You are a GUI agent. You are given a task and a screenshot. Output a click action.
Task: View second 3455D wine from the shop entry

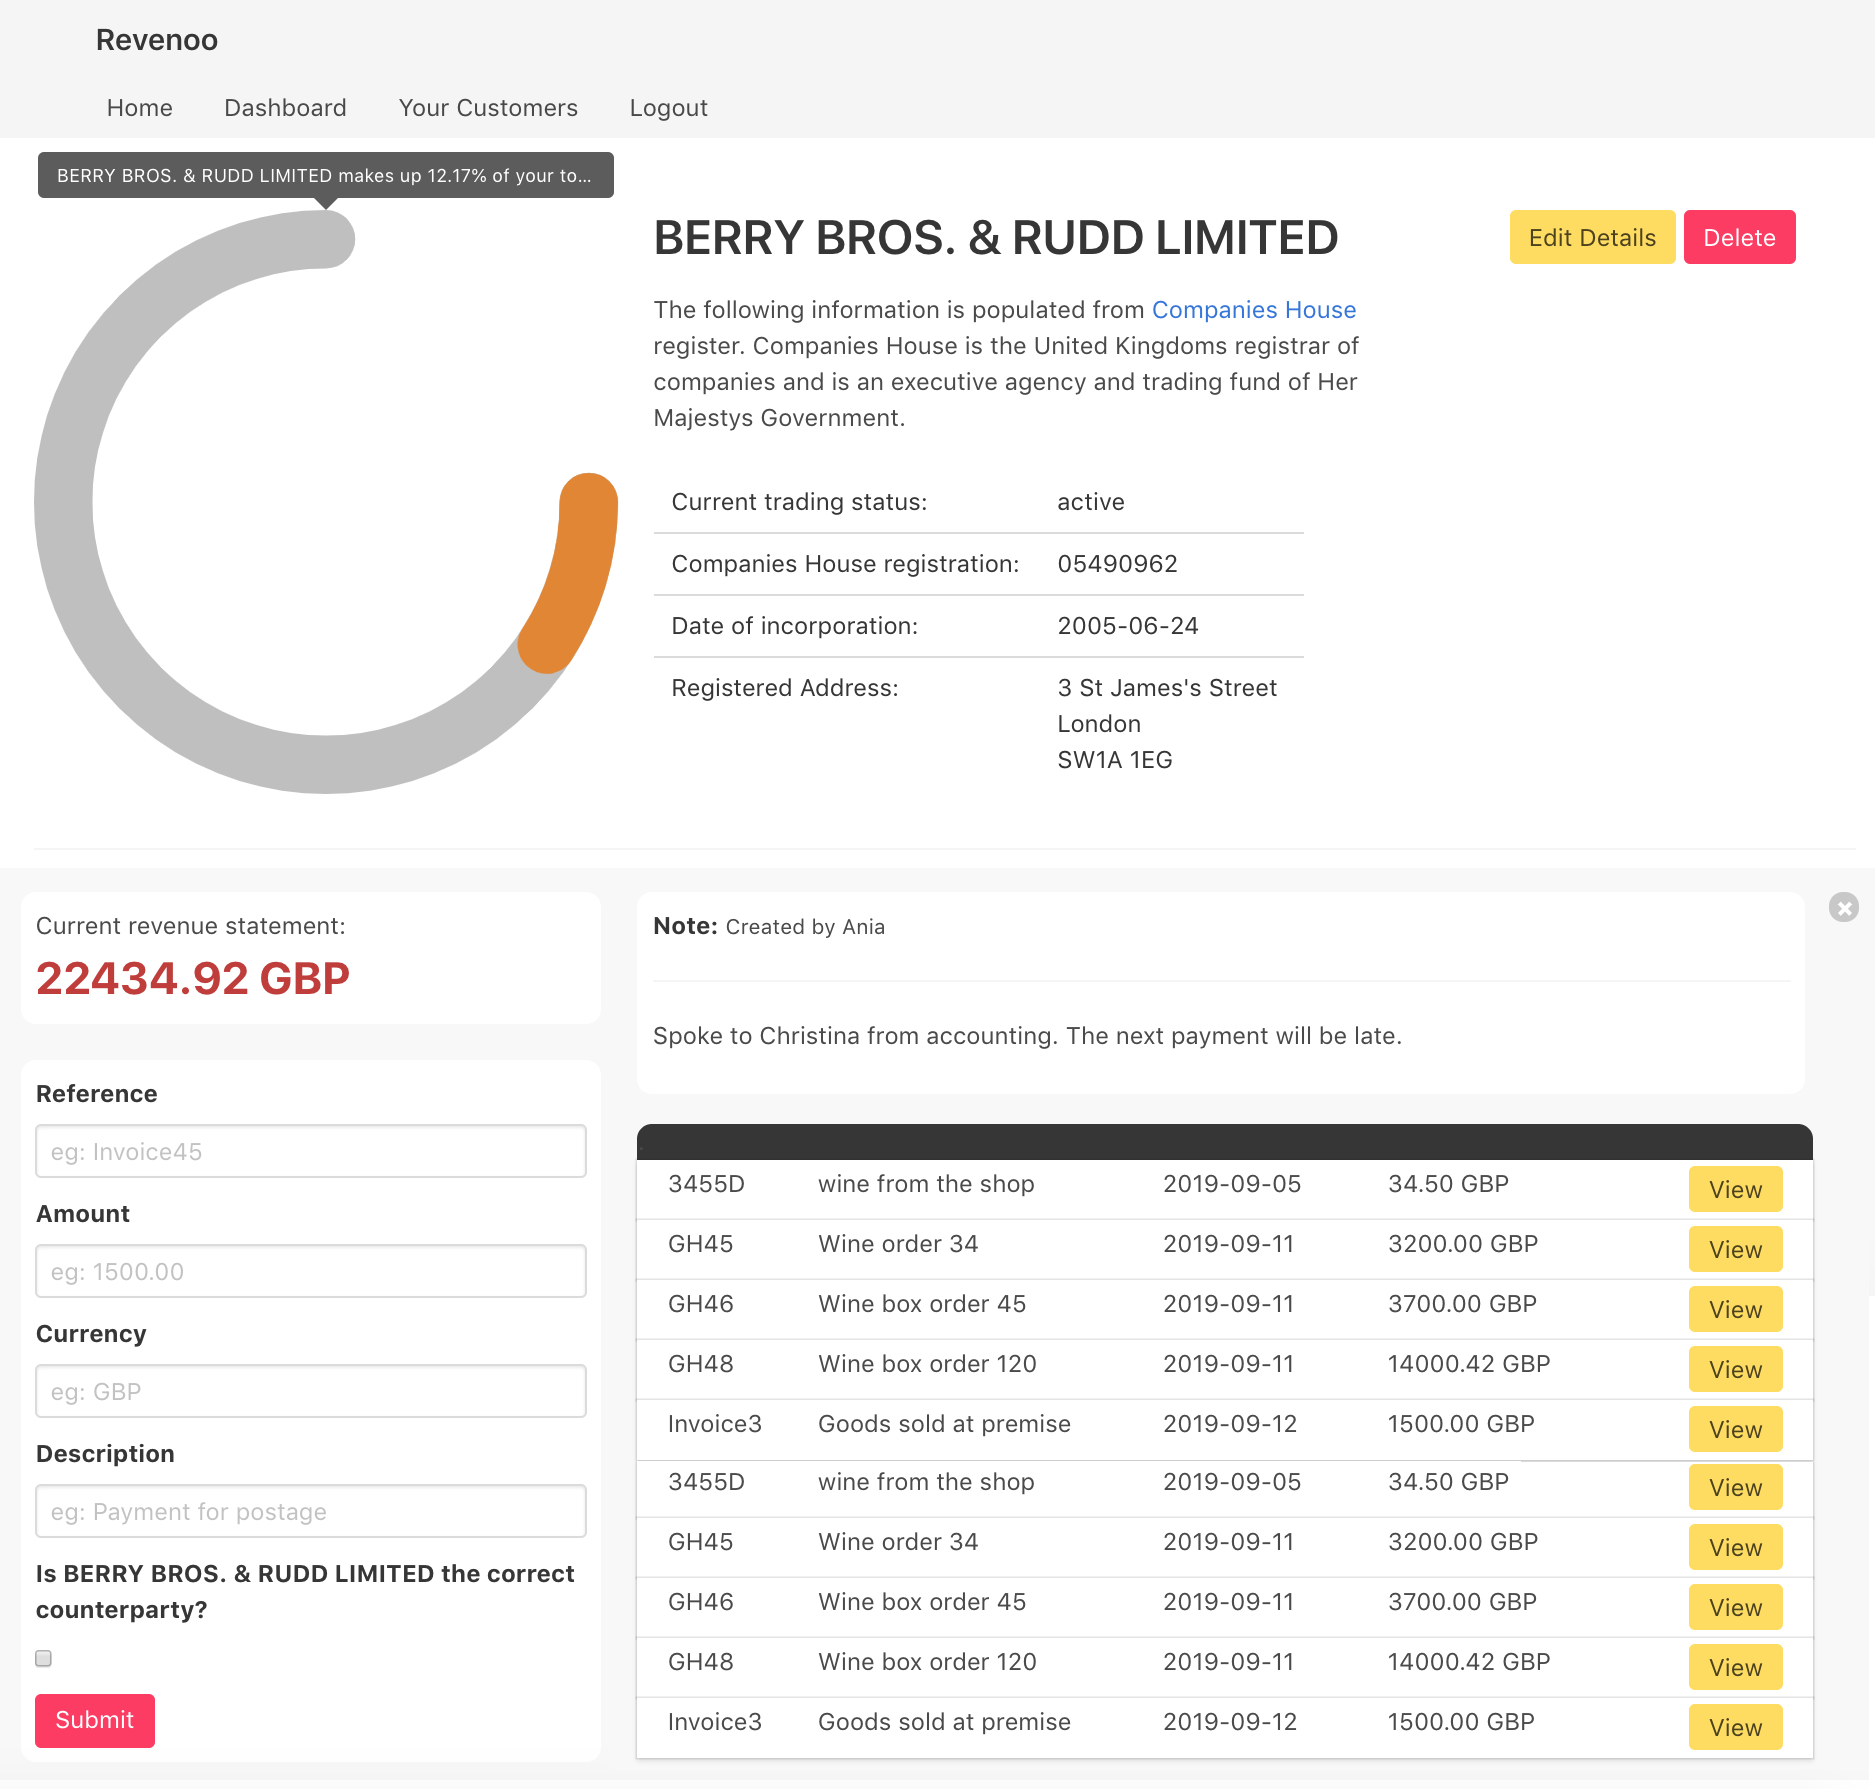1735,1487
